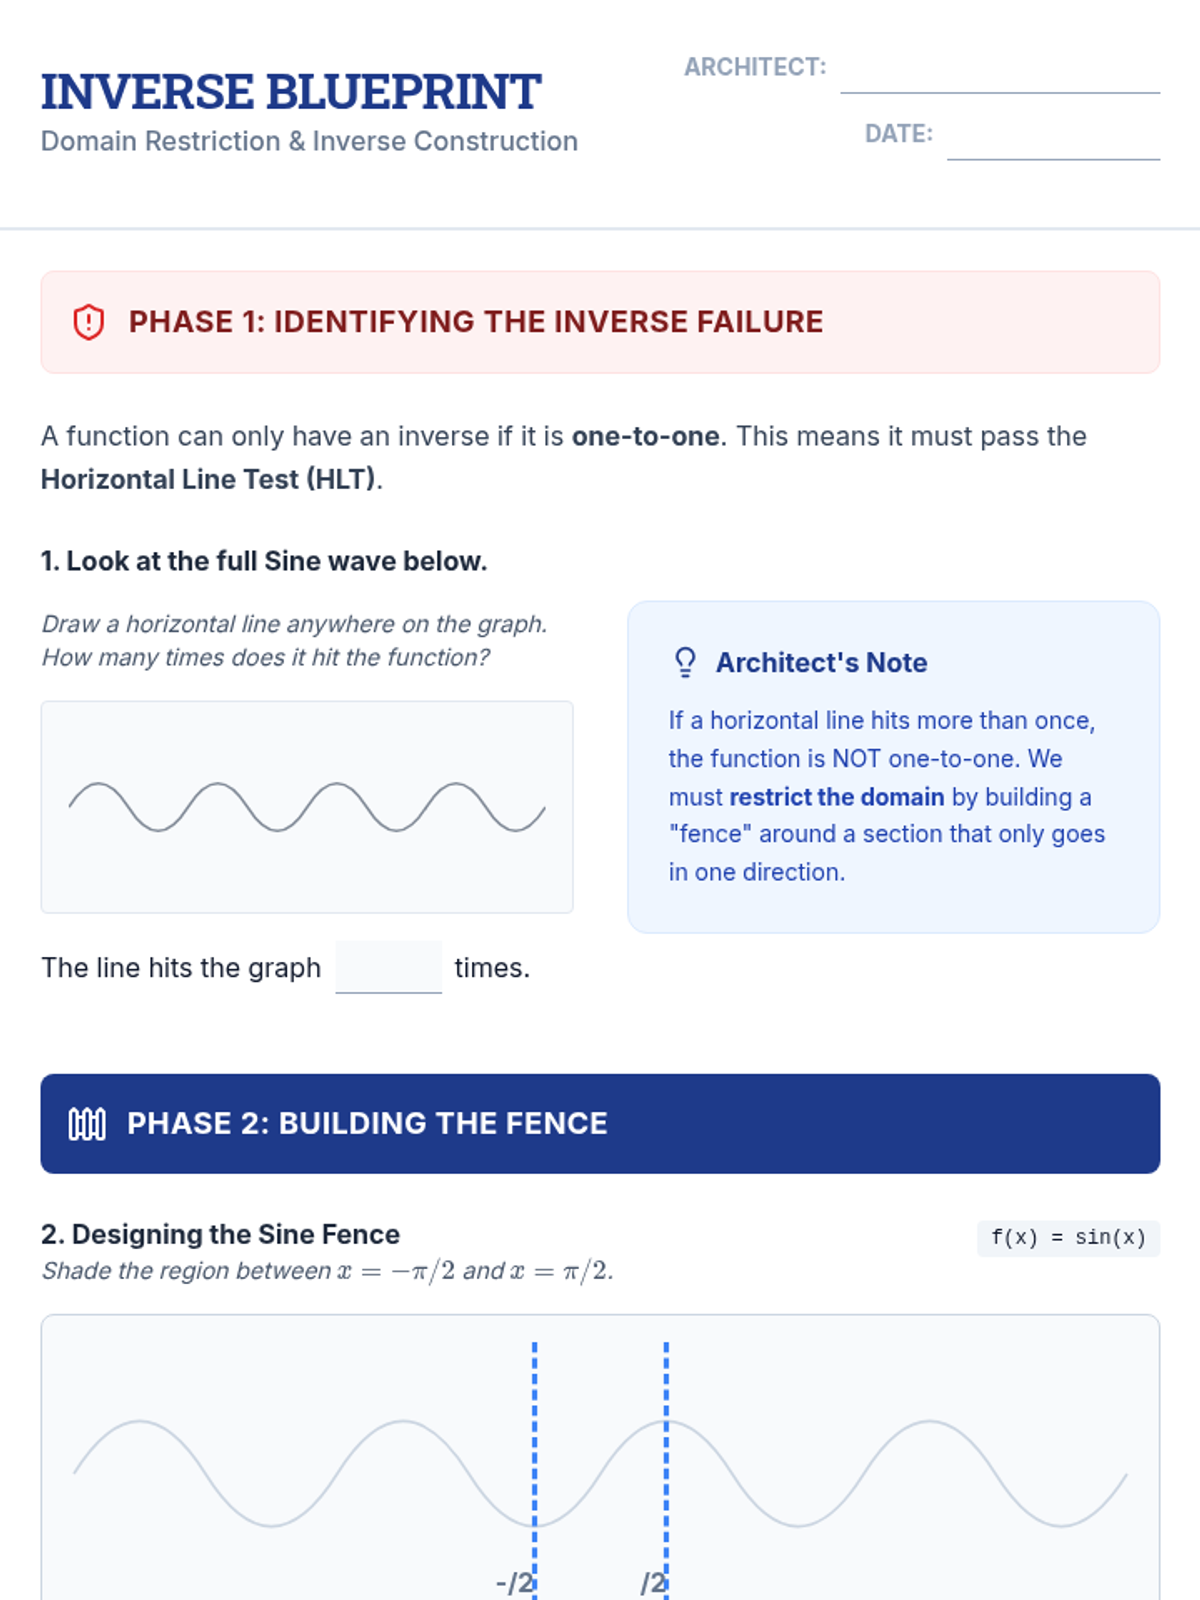Click the Phase 2: Building the Fence heading
Screen dimensions: 1200x1600
[x=367, y=1124]
